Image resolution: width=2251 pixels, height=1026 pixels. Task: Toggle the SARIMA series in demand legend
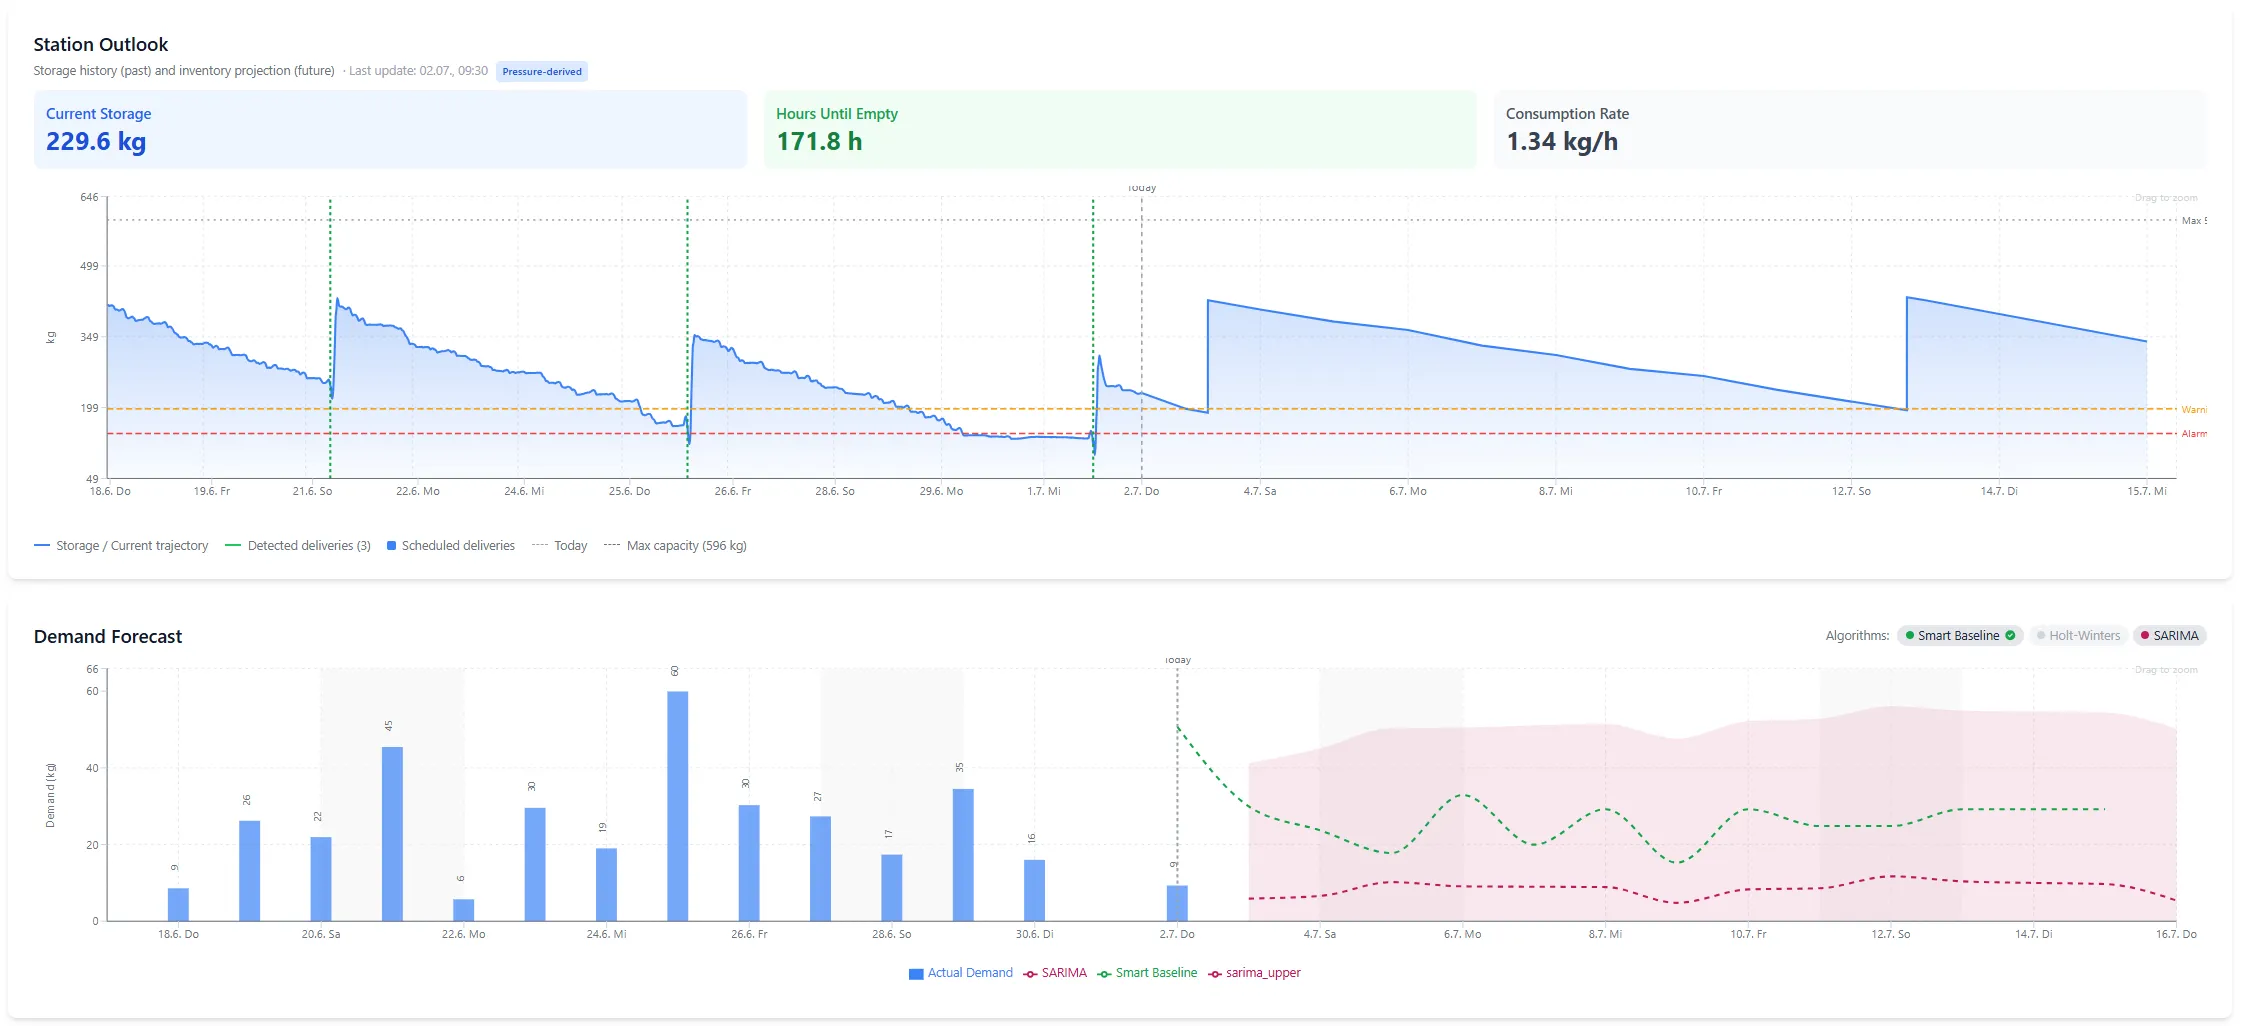(x=1055, y=973)
